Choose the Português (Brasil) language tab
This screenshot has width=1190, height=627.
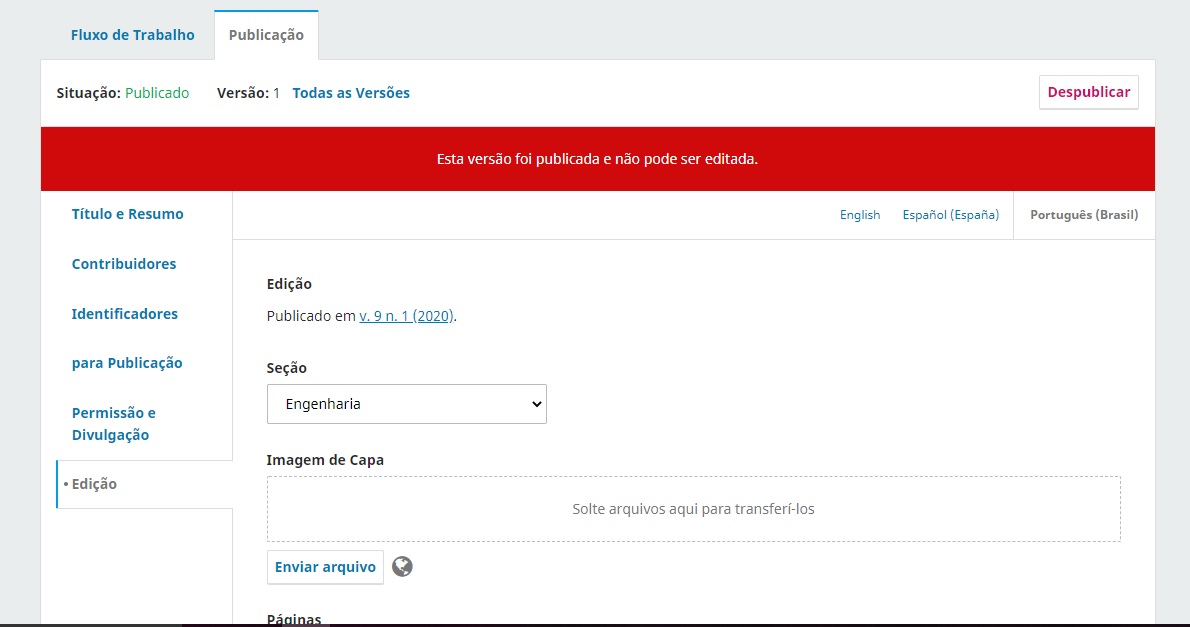(x=1084, y=215)
